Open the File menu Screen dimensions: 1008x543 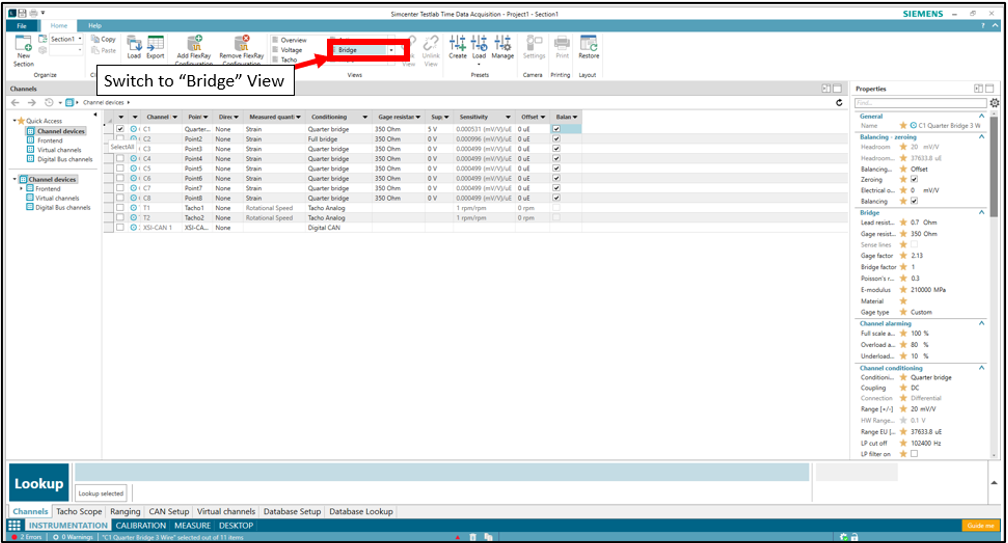pyautogui.click(x=22, y=26)
